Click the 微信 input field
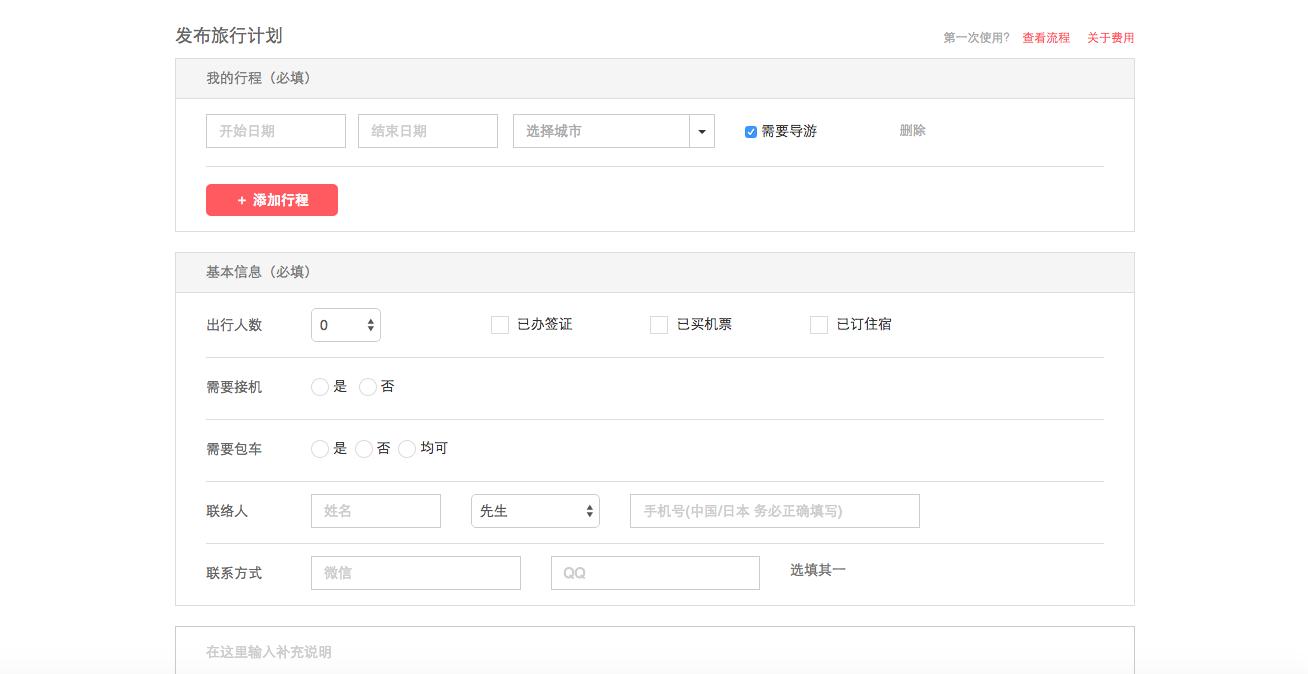The height and width of the screenshot is (674, 1308). pos(416,573)
